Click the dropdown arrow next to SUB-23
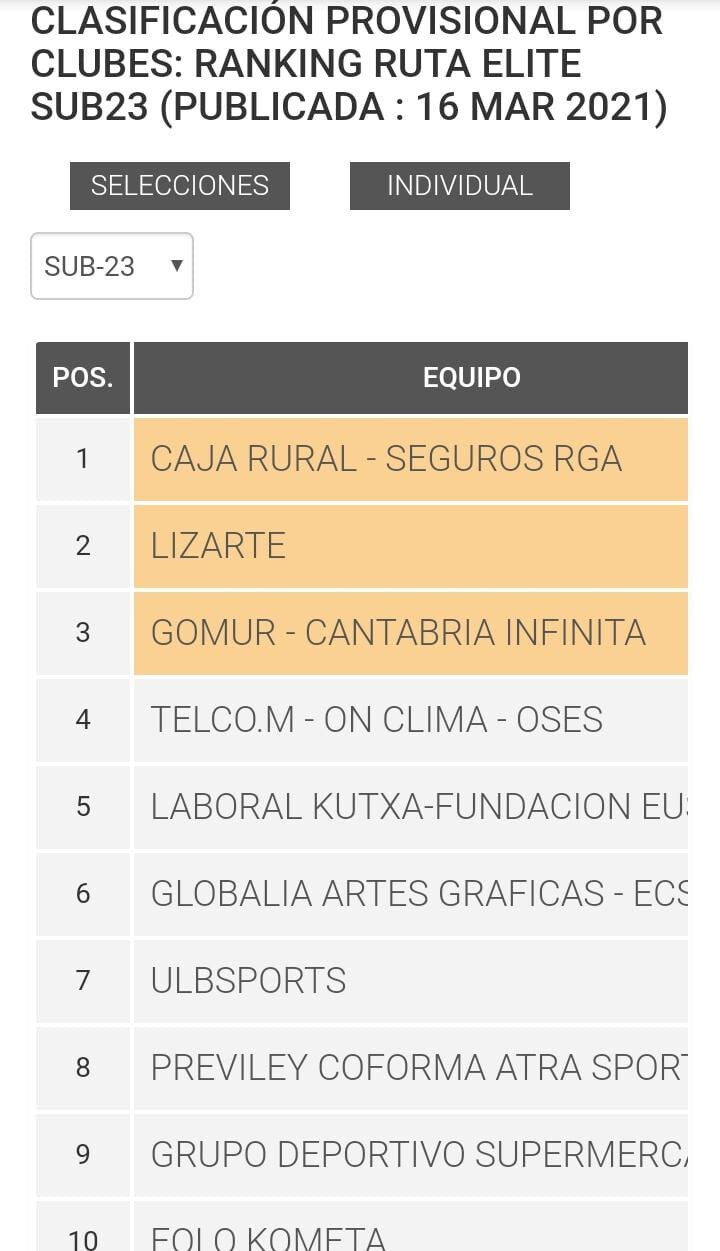This screenshot has width=720, height=1251. 177,266
